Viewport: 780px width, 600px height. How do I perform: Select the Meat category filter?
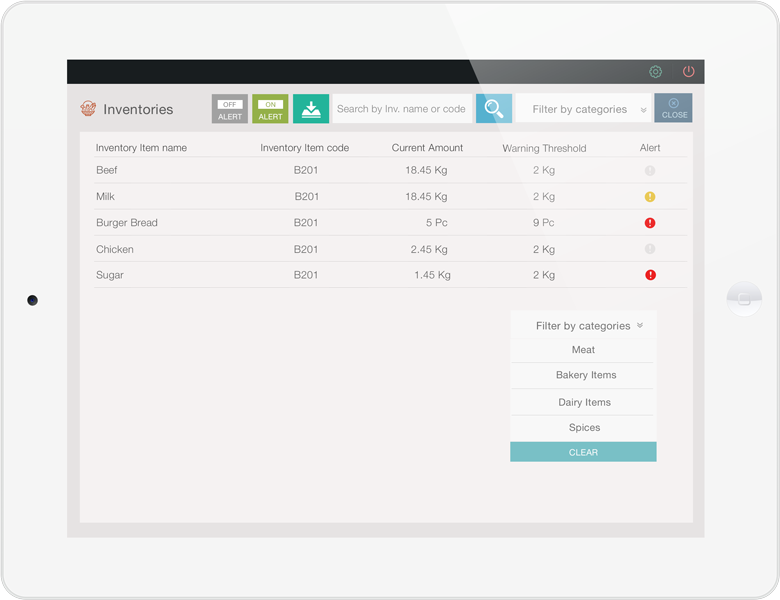[583, 350]
